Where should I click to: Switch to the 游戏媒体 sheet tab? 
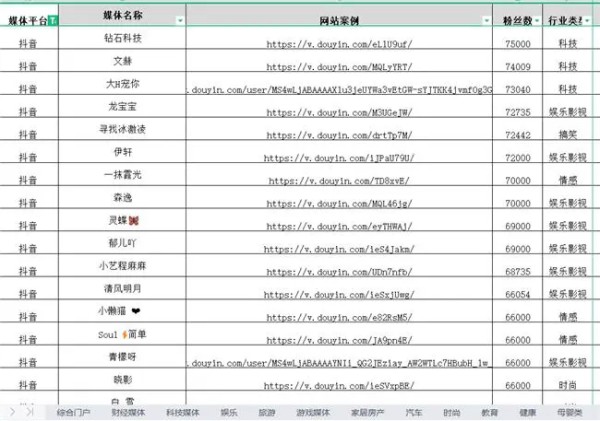pos(313,413)
